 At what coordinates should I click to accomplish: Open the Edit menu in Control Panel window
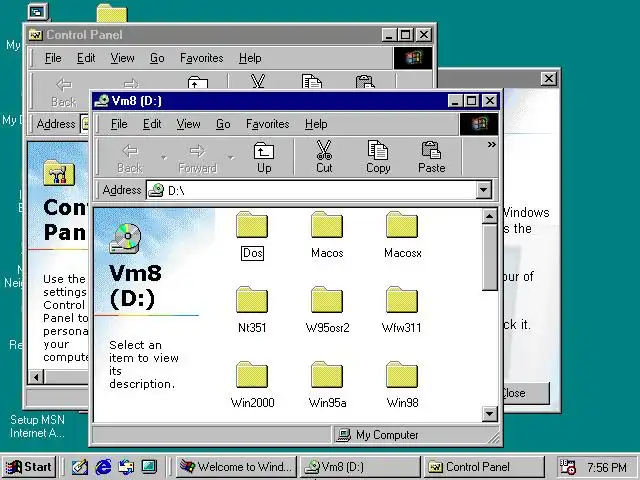(86, 58)
